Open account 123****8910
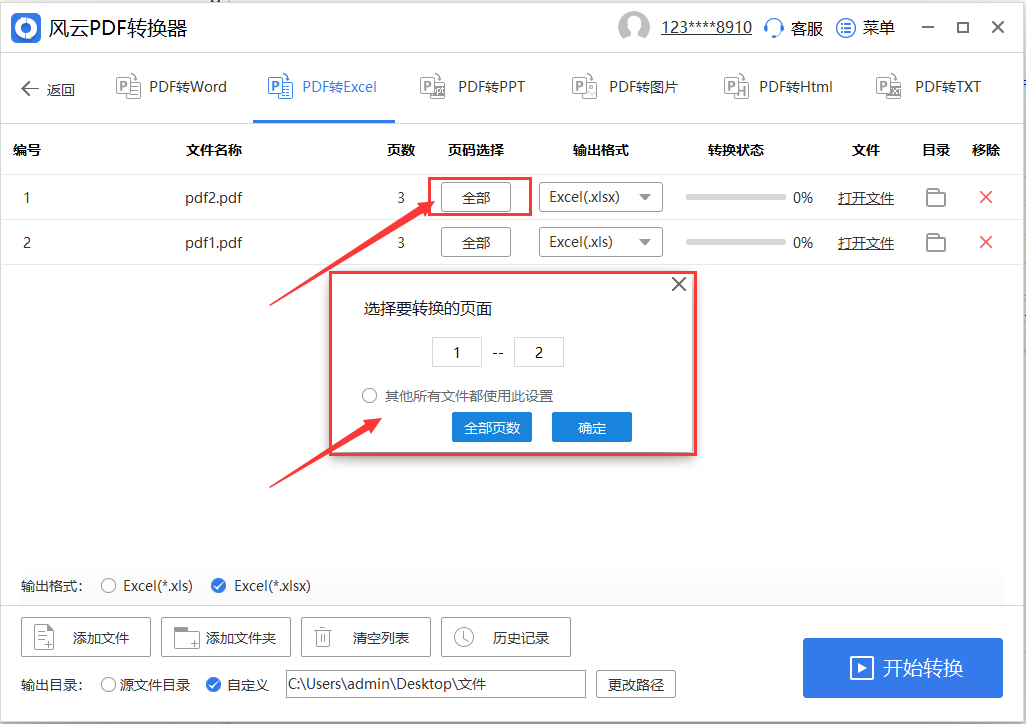Screen dimensions: 1026x724 pyautogui.click(x=706, y=27)
